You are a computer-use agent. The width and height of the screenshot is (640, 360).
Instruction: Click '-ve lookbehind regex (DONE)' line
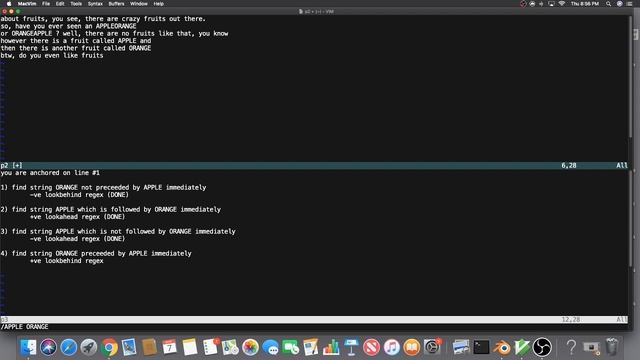[x=79, y=195]
